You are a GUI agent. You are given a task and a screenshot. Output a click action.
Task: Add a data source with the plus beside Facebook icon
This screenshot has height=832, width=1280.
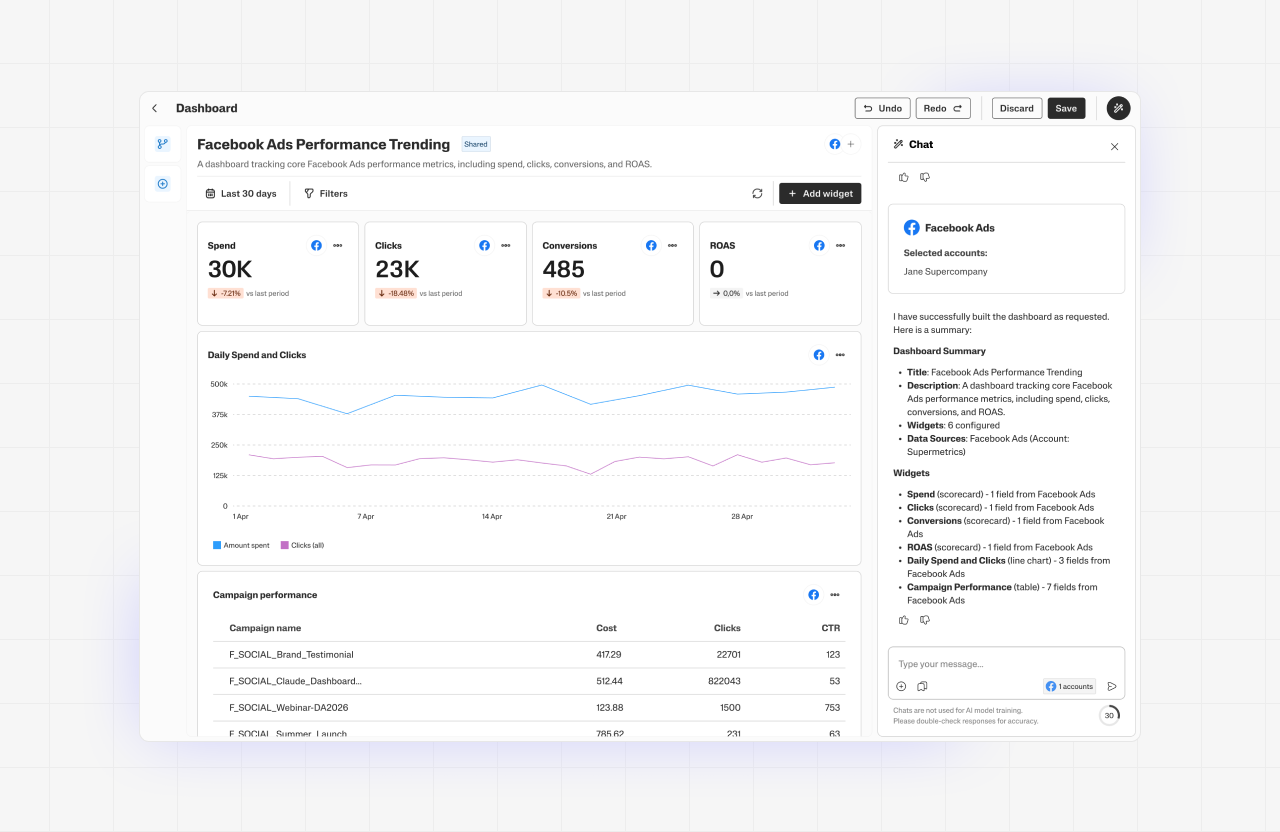851,144
